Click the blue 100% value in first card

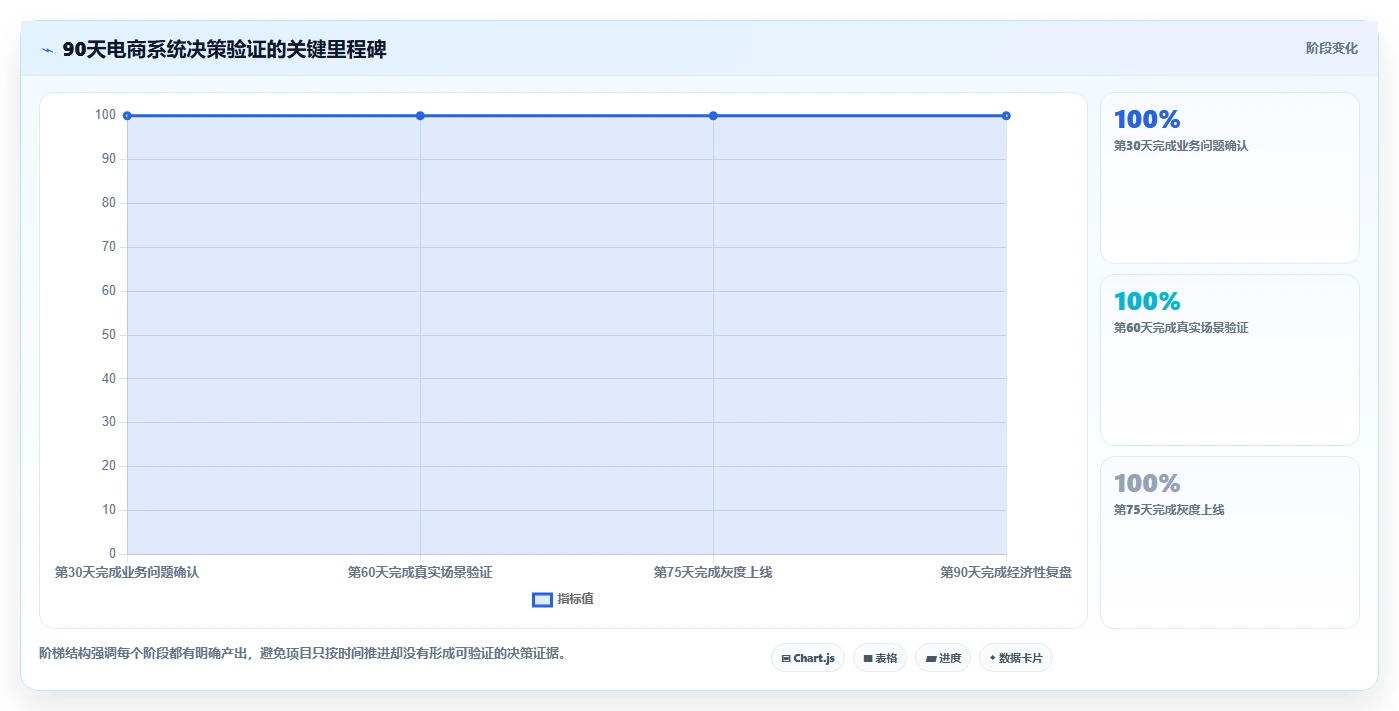1147,120
